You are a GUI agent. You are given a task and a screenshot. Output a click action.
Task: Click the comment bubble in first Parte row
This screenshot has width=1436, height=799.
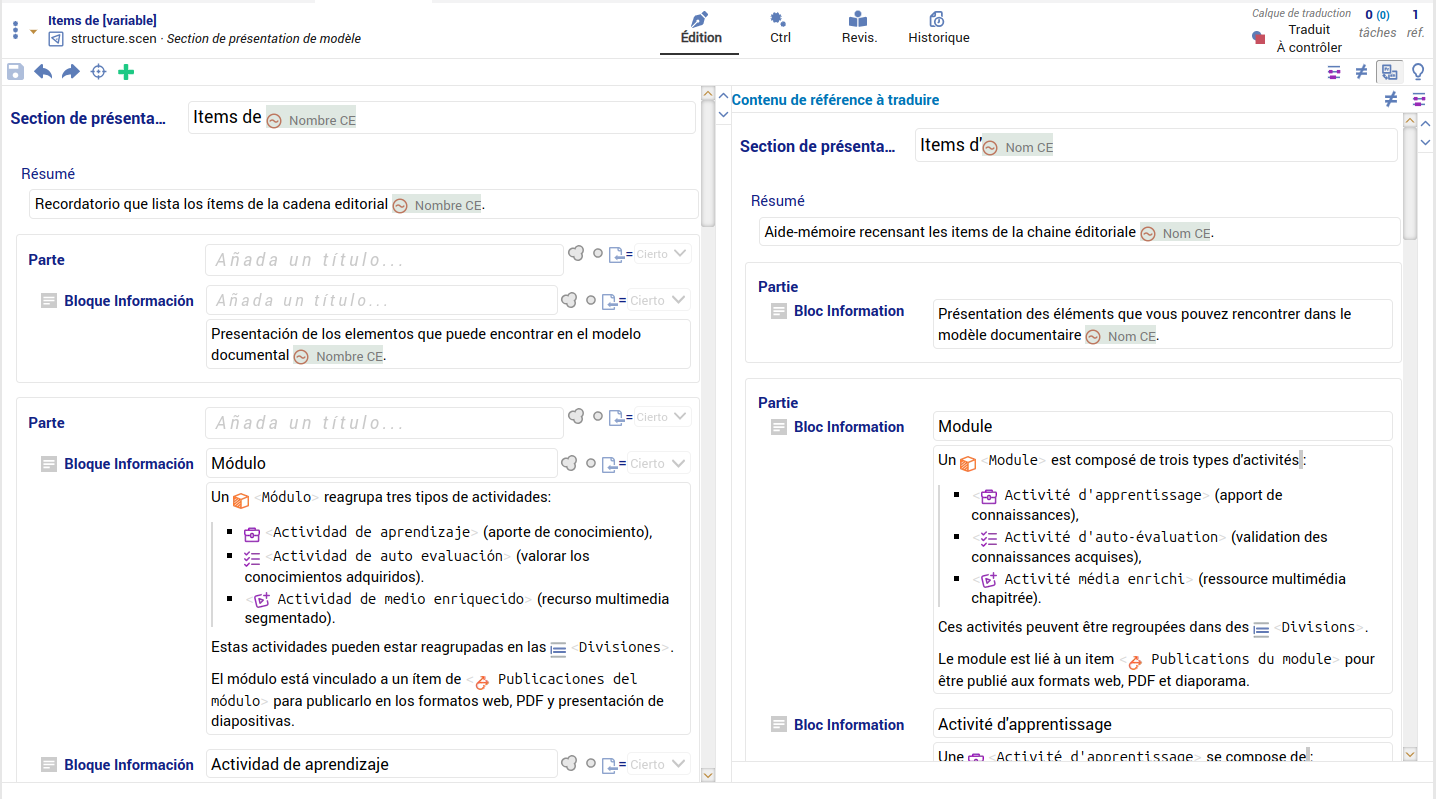(576, 254)
